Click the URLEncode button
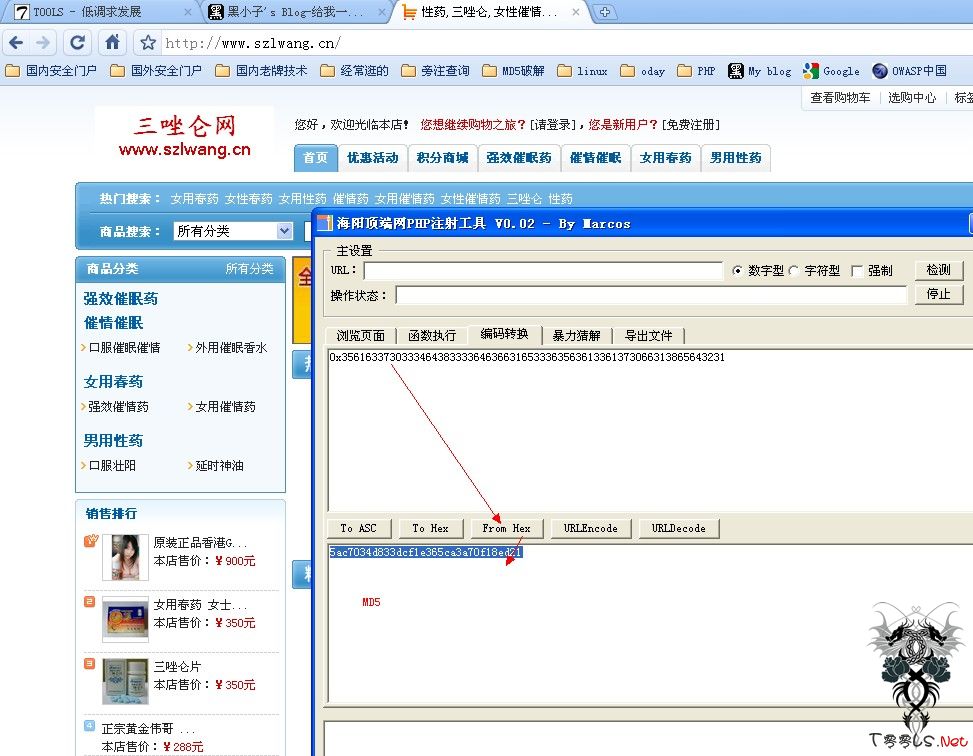 point(591,528)
